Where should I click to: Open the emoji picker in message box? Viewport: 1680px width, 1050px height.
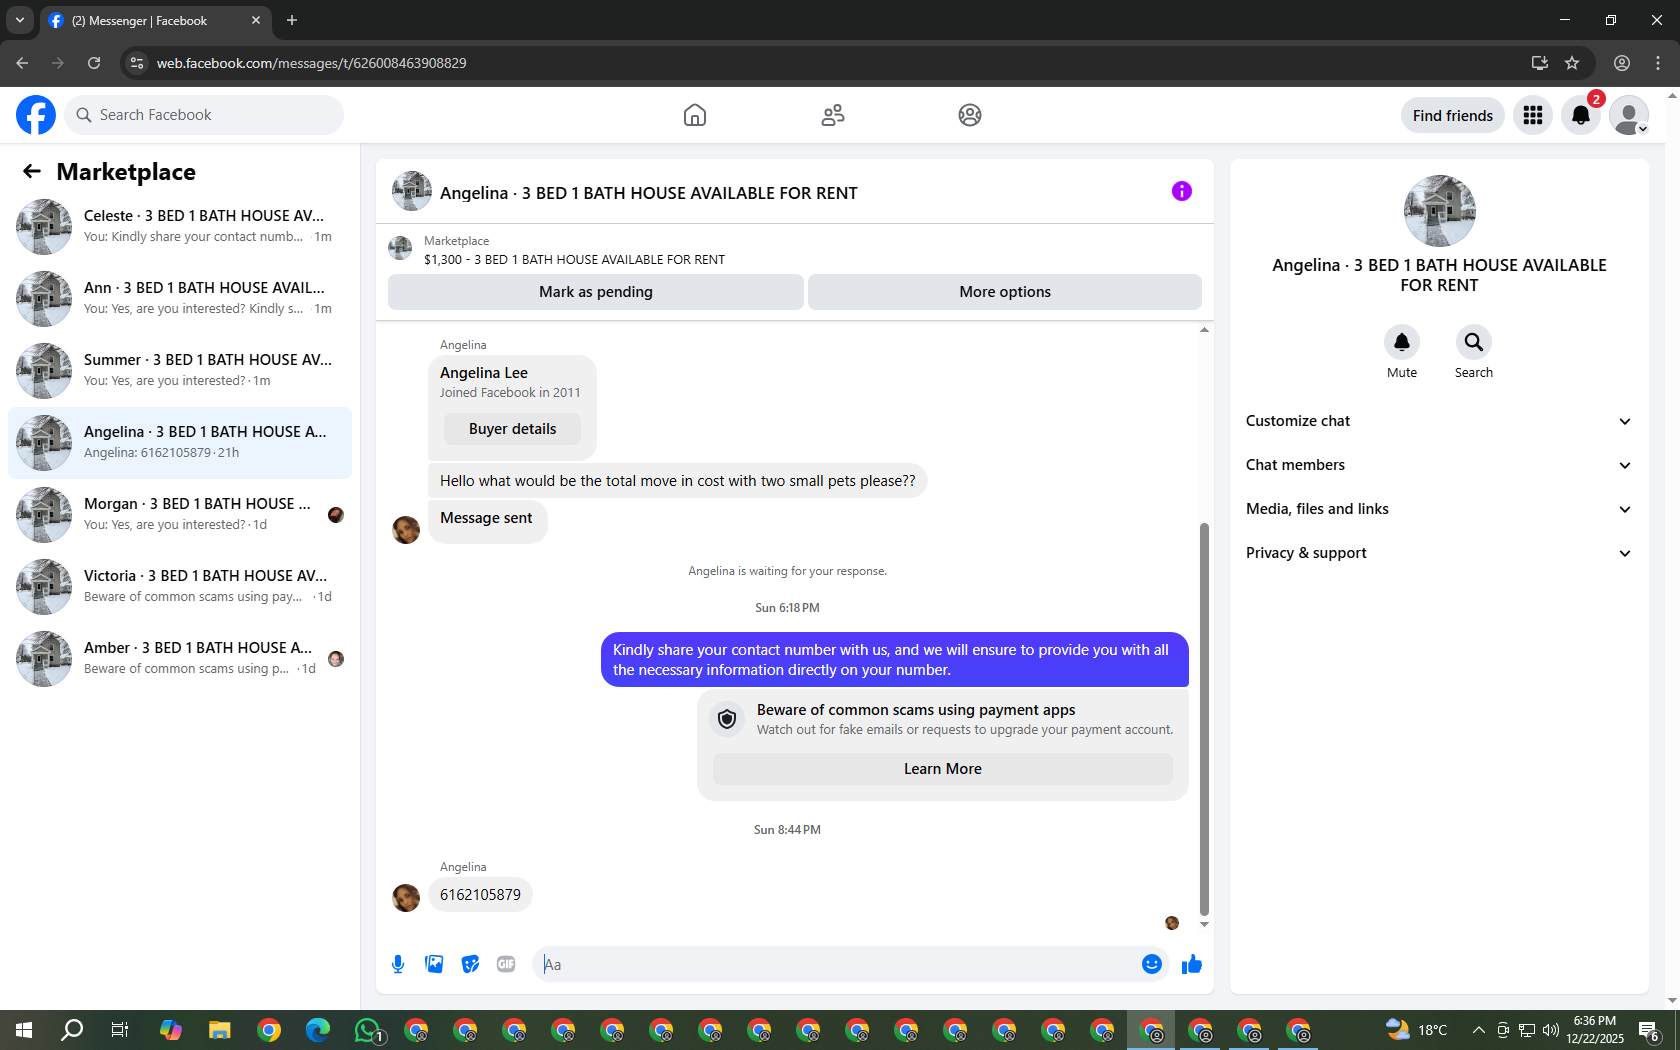[1152, 964]
